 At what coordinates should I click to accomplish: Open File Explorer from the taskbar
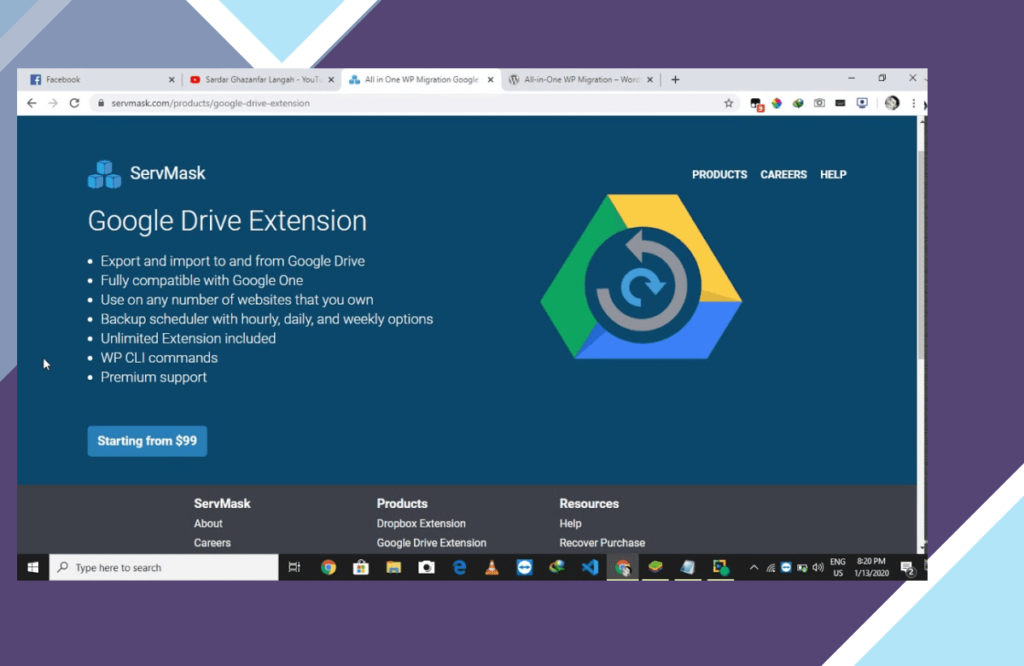pyautogui.click(x=393, y=567)
